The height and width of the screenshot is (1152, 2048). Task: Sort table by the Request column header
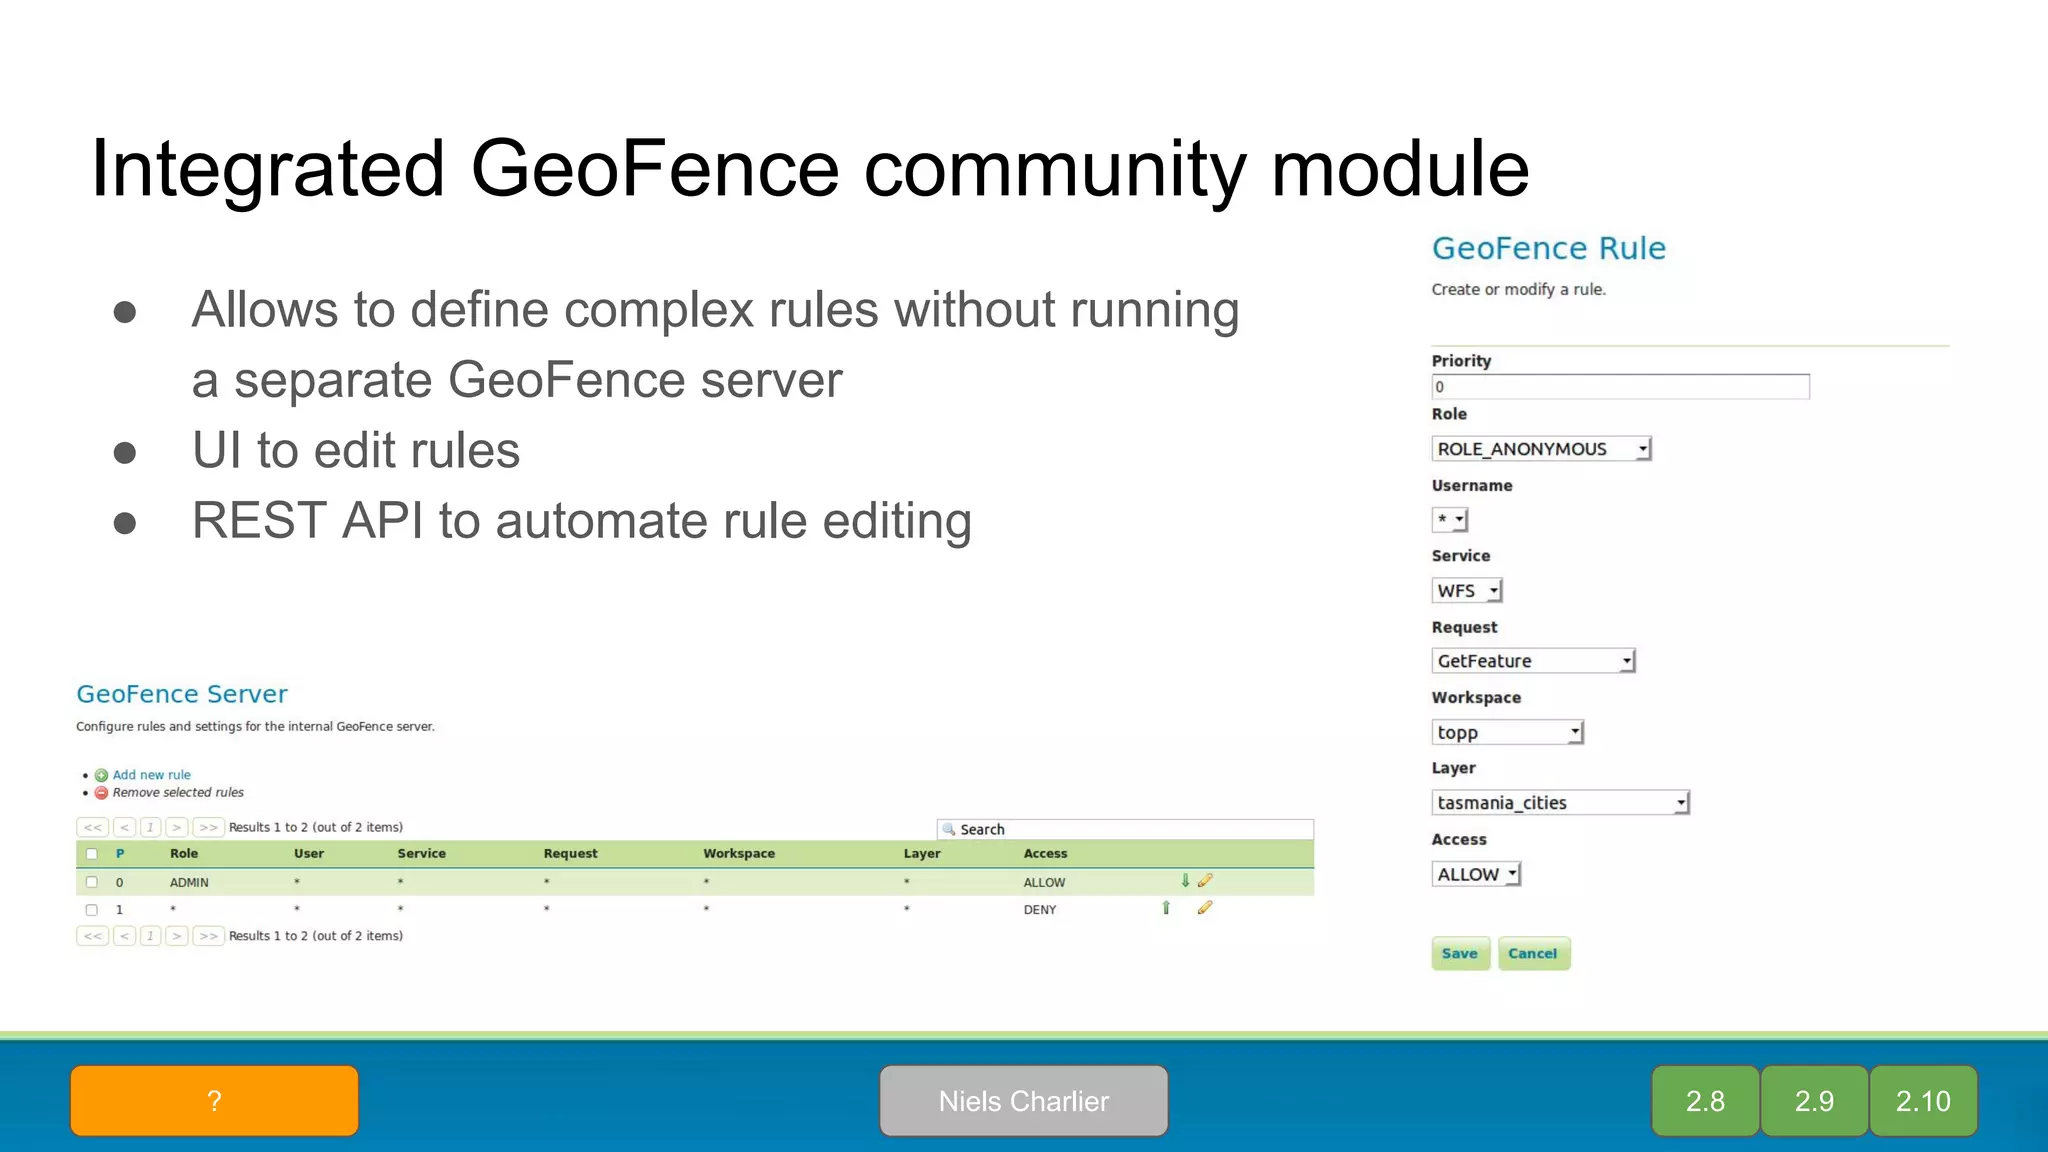tap(570, 854)
